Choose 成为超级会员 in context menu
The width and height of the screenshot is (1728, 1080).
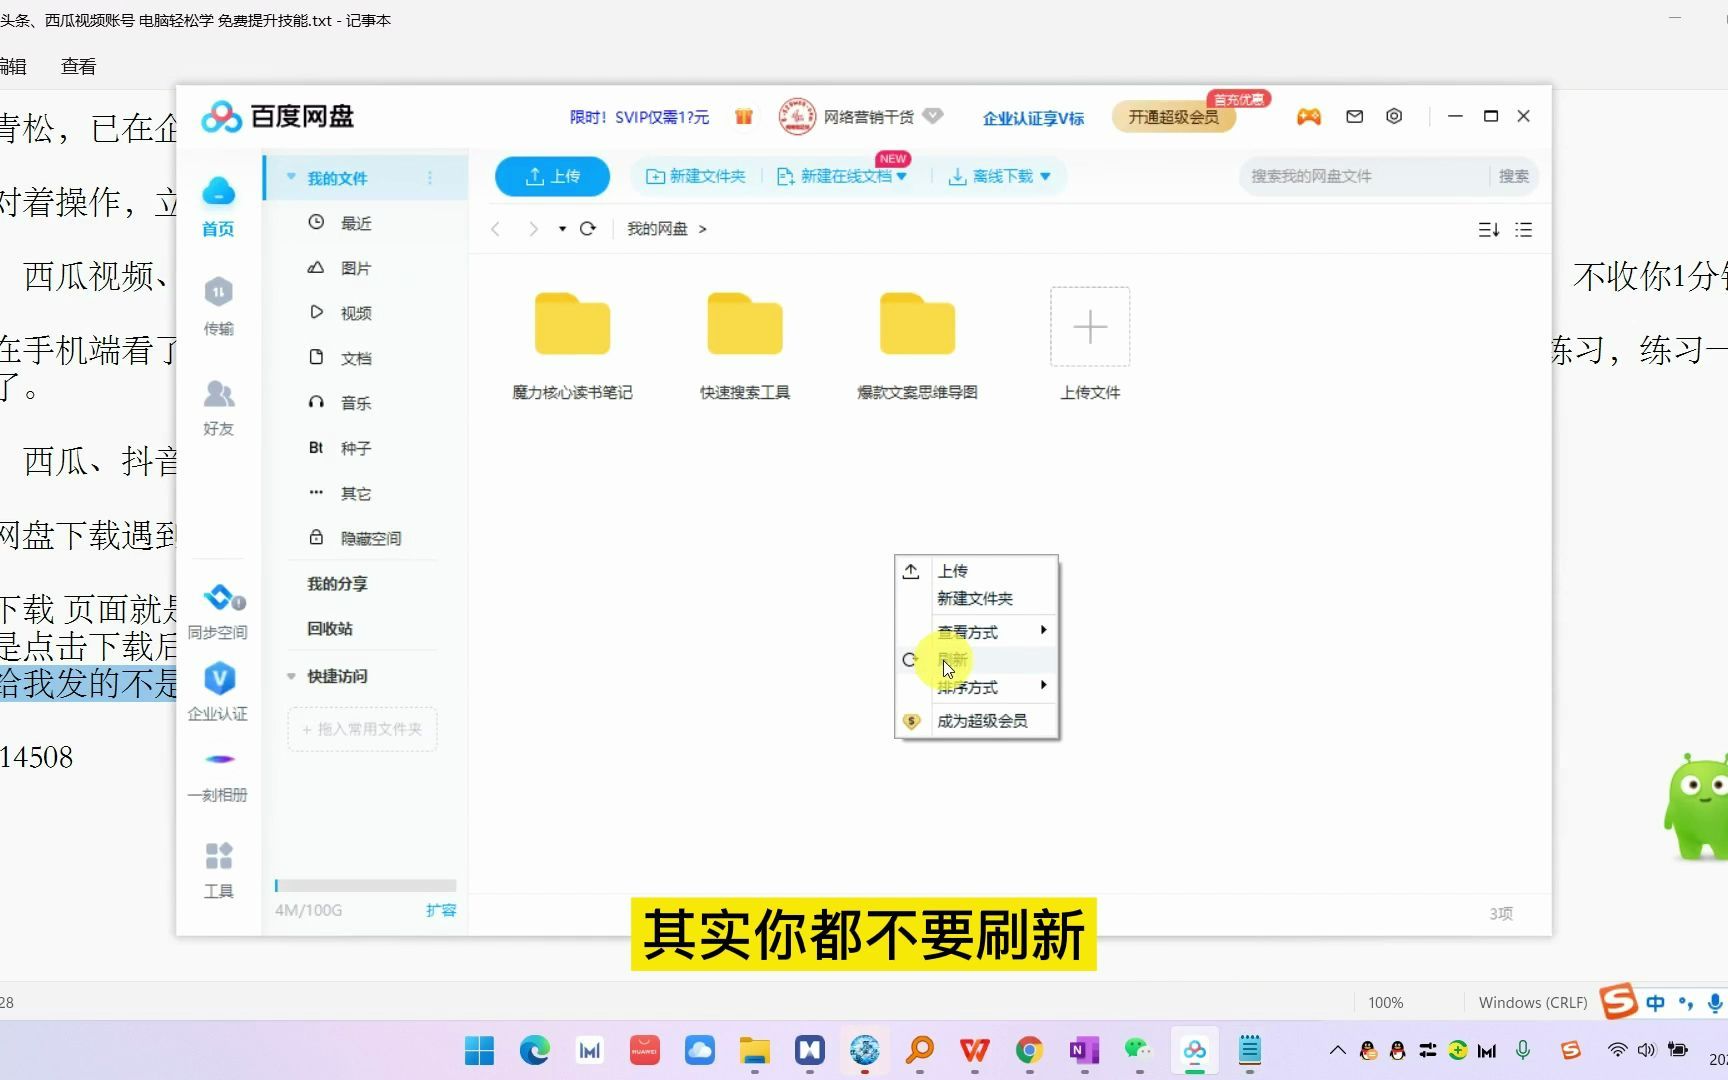click(x=976, y=720)
